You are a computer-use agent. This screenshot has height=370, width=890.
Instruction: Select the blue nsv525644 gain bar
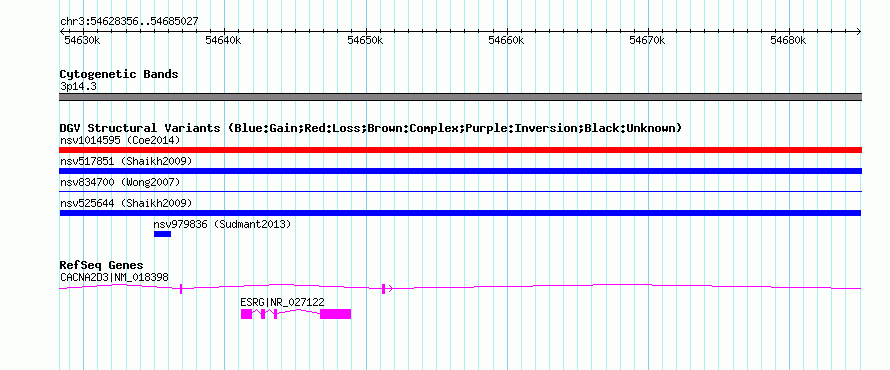click(x=460, y=213)
